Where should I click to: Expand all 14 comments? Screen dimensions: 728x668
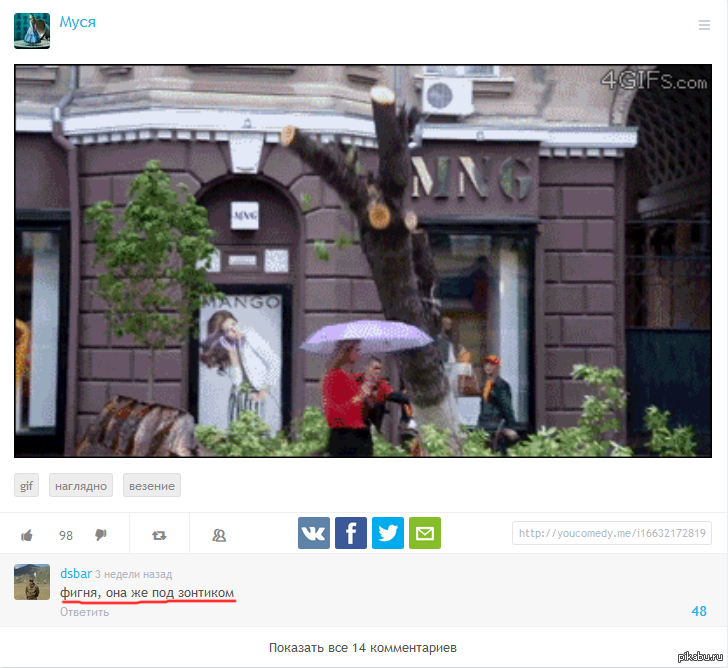pyautogui.click(x=363, y=647)
